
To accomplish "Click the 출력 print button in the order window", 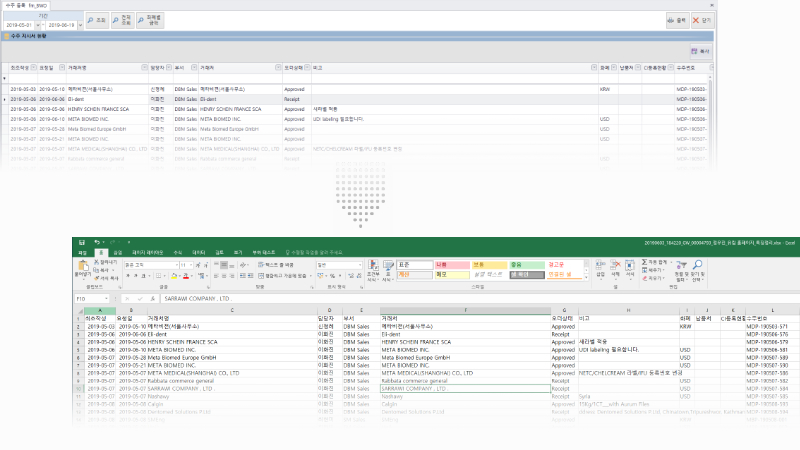I will [677, 20].
